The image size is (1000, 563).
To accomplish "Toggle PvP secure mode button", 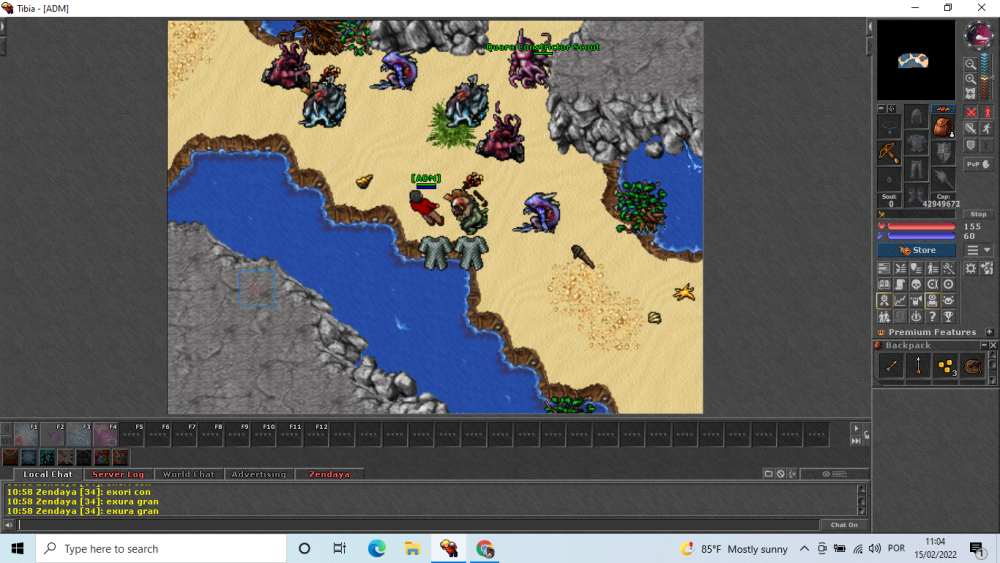I will (x=979, y=164).
